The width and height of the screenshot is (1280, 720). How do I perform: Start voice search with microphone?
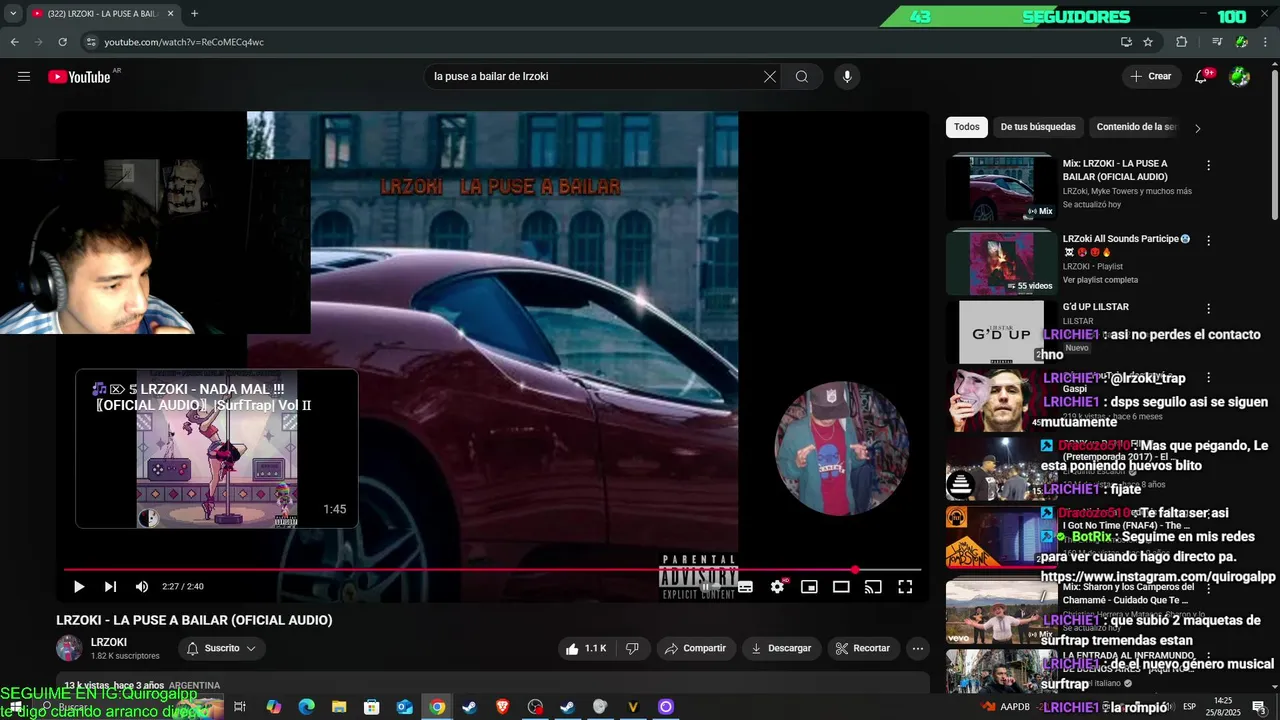pos(847,76)
